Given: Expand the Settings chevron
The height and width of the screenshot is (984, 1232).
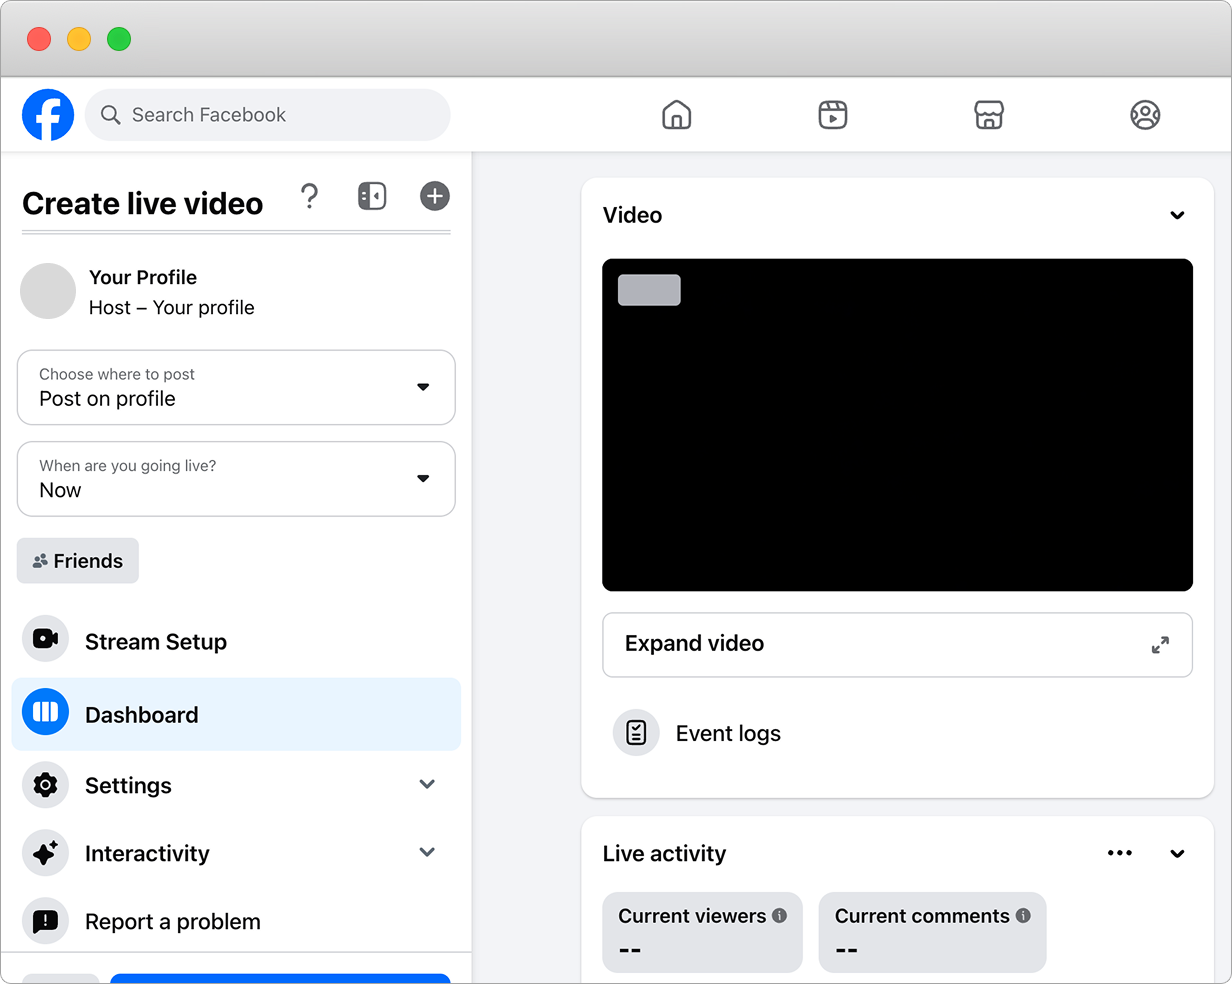Looking at the screenshot, I should click(x=427, y=784).
